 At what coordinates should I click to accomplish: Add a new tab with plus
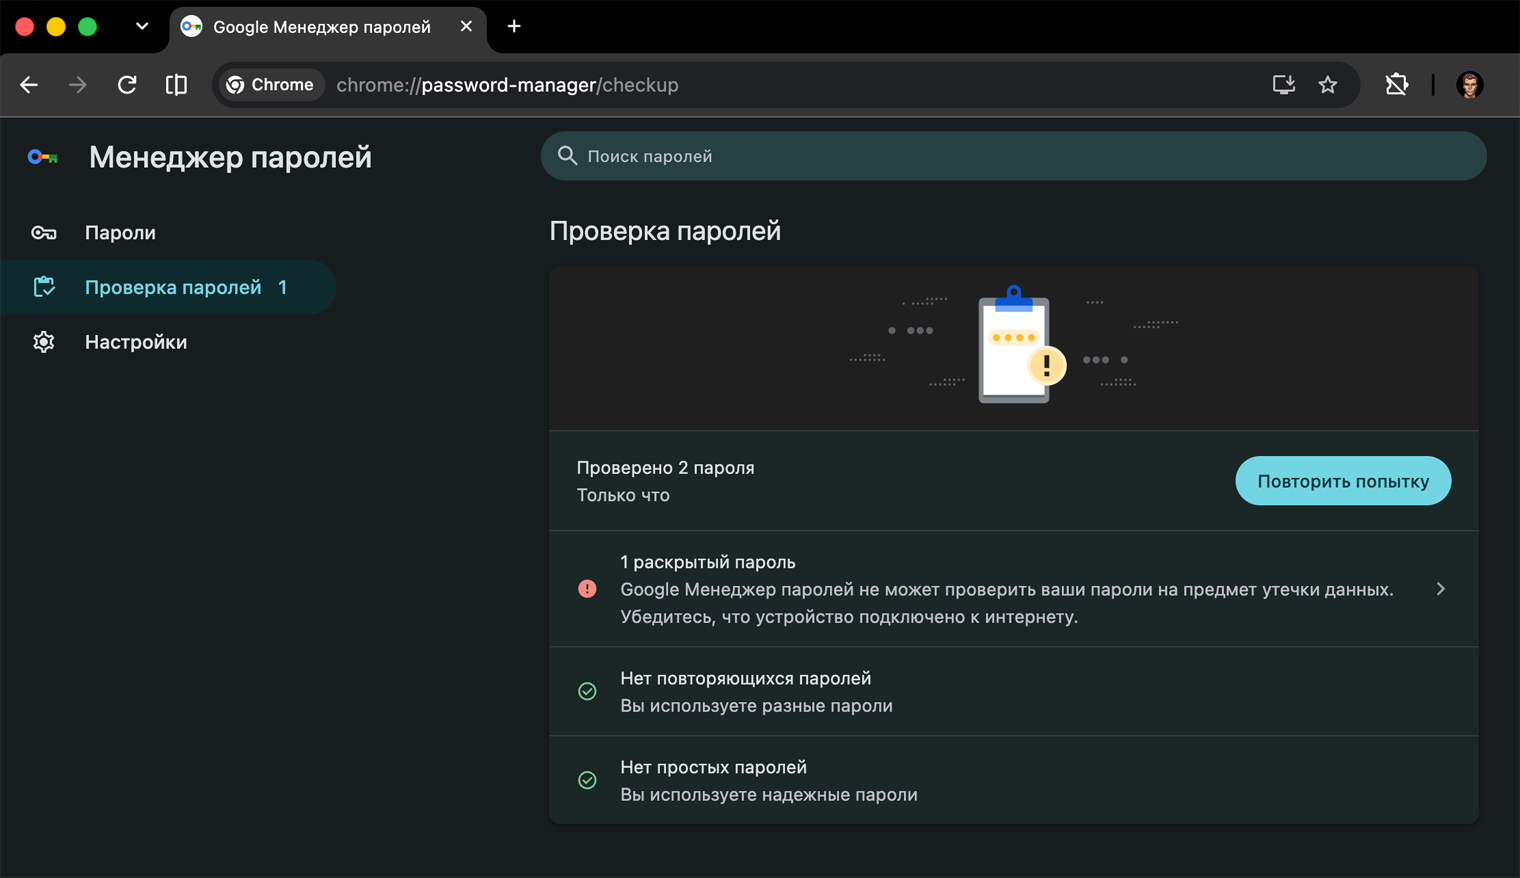(514, 26)
